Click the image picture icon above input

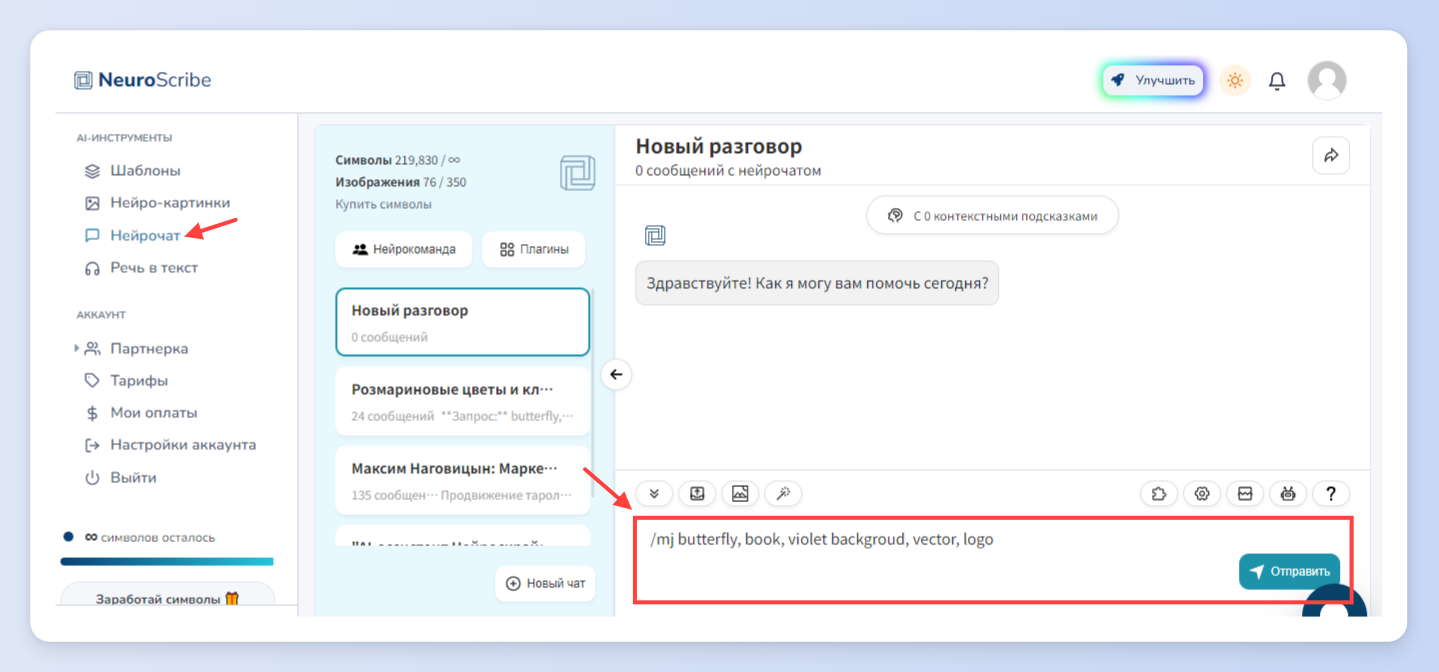pos(740,493)
